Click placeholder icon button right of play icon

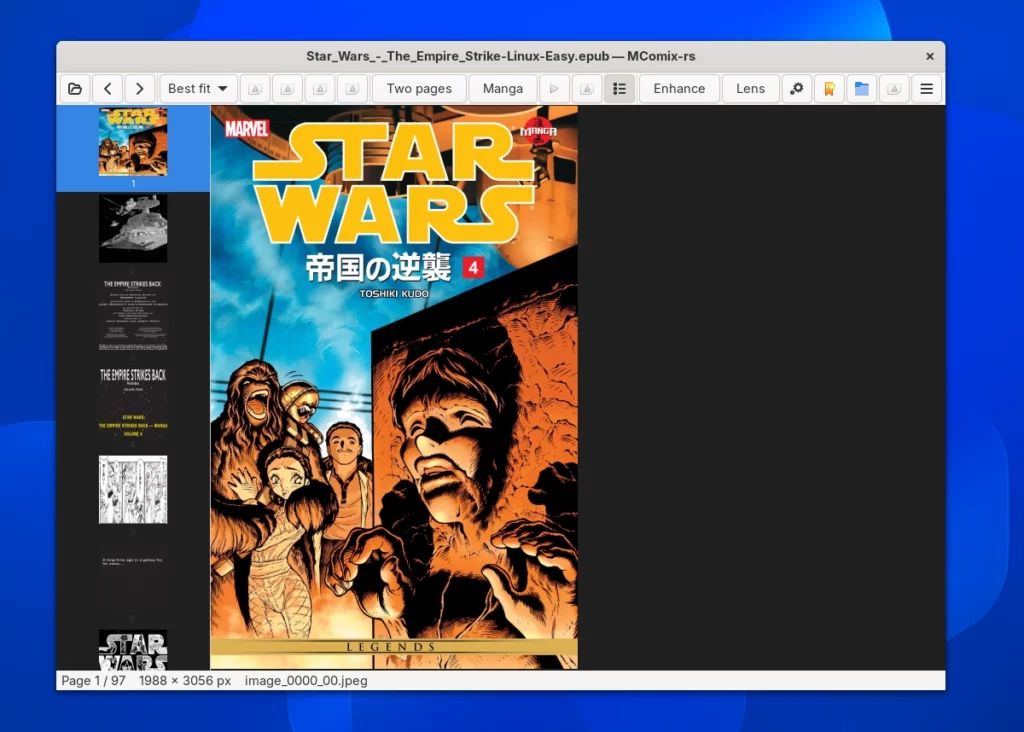[587, 89]
